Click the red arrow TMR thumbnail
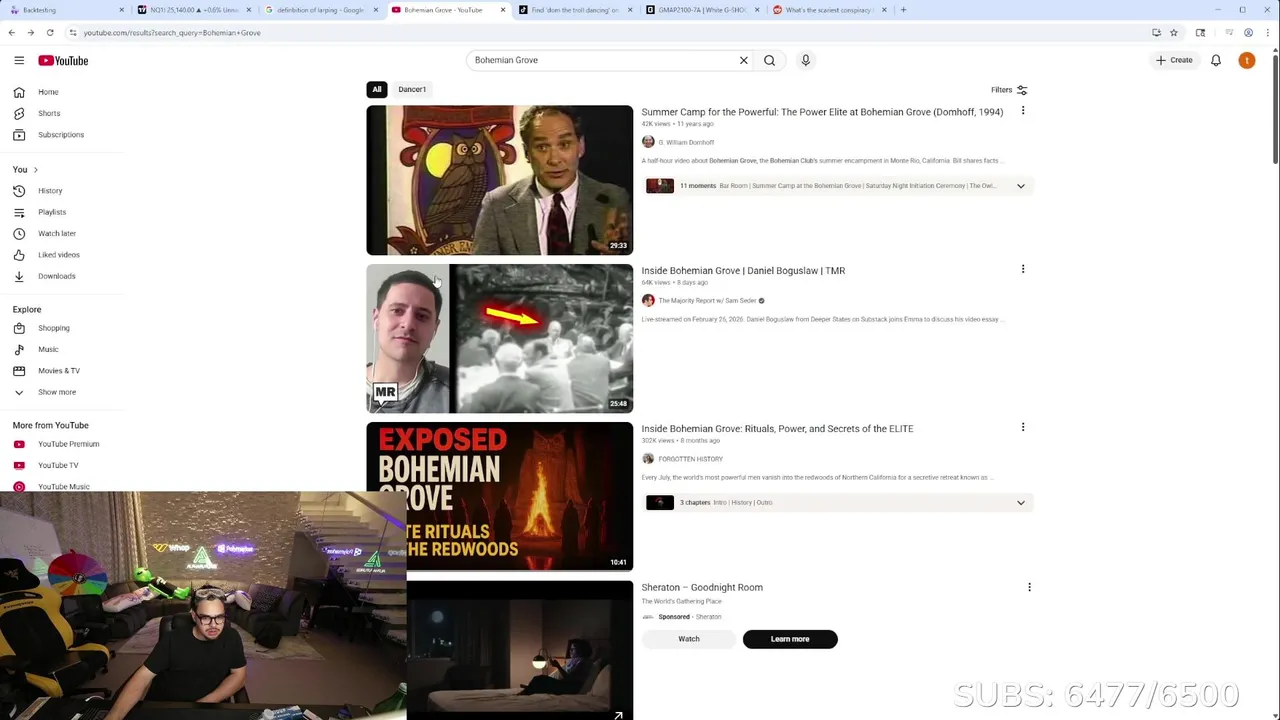Screen dimensions: 1280x720 (499, 338)
